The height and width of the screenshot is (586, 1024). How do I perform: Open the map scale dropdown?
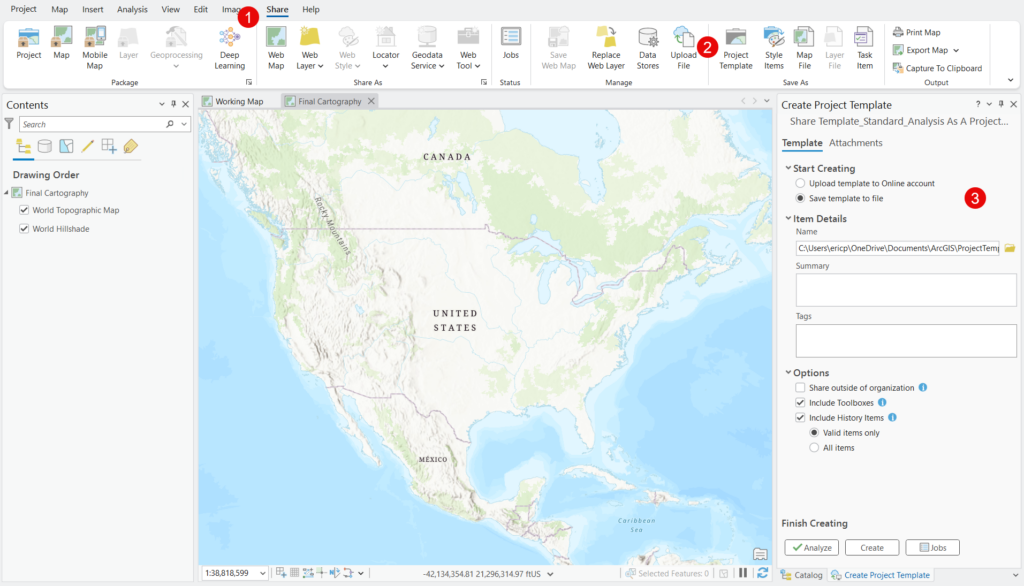click(x=263, y=573)
